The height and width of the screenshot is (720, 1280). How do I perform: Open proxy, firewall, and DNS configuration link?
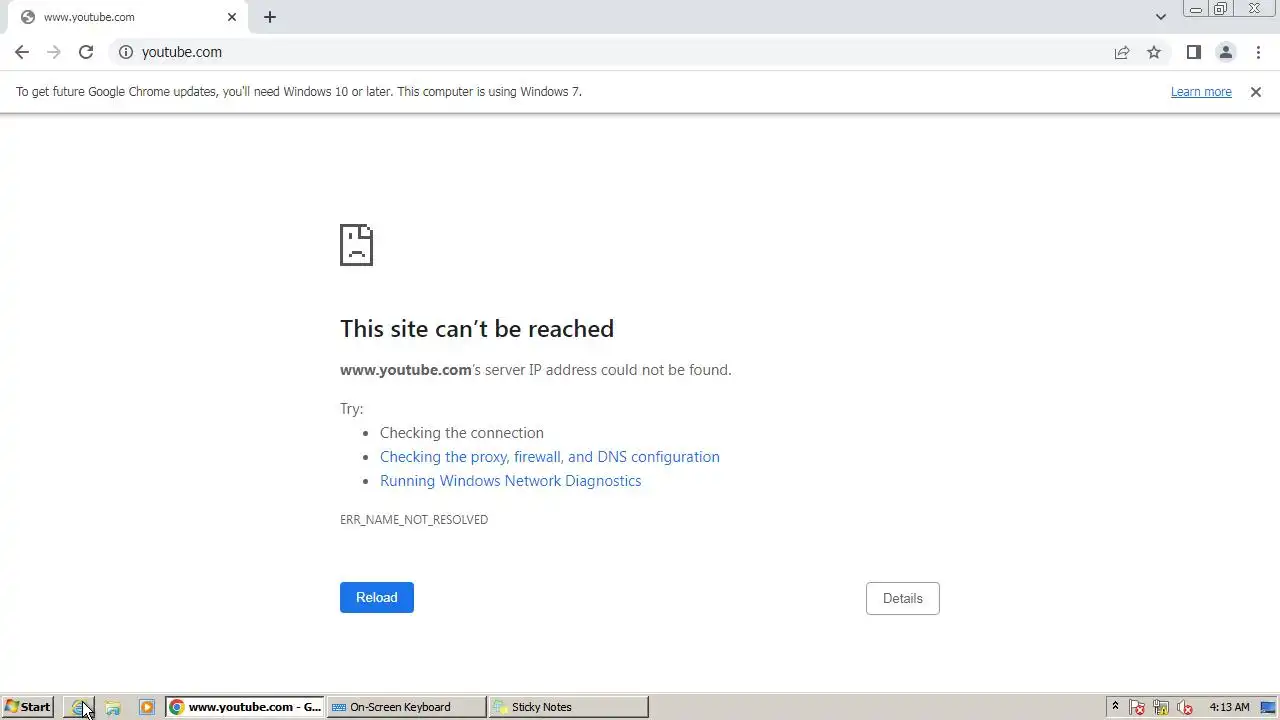coord(550,457)
